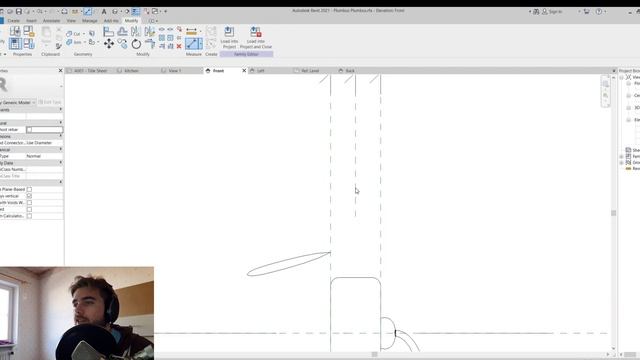The width and height of the screenshot is (640, 360).
Task: Click the Round Connector 'Use Diameter' value field
Action: 44,143
